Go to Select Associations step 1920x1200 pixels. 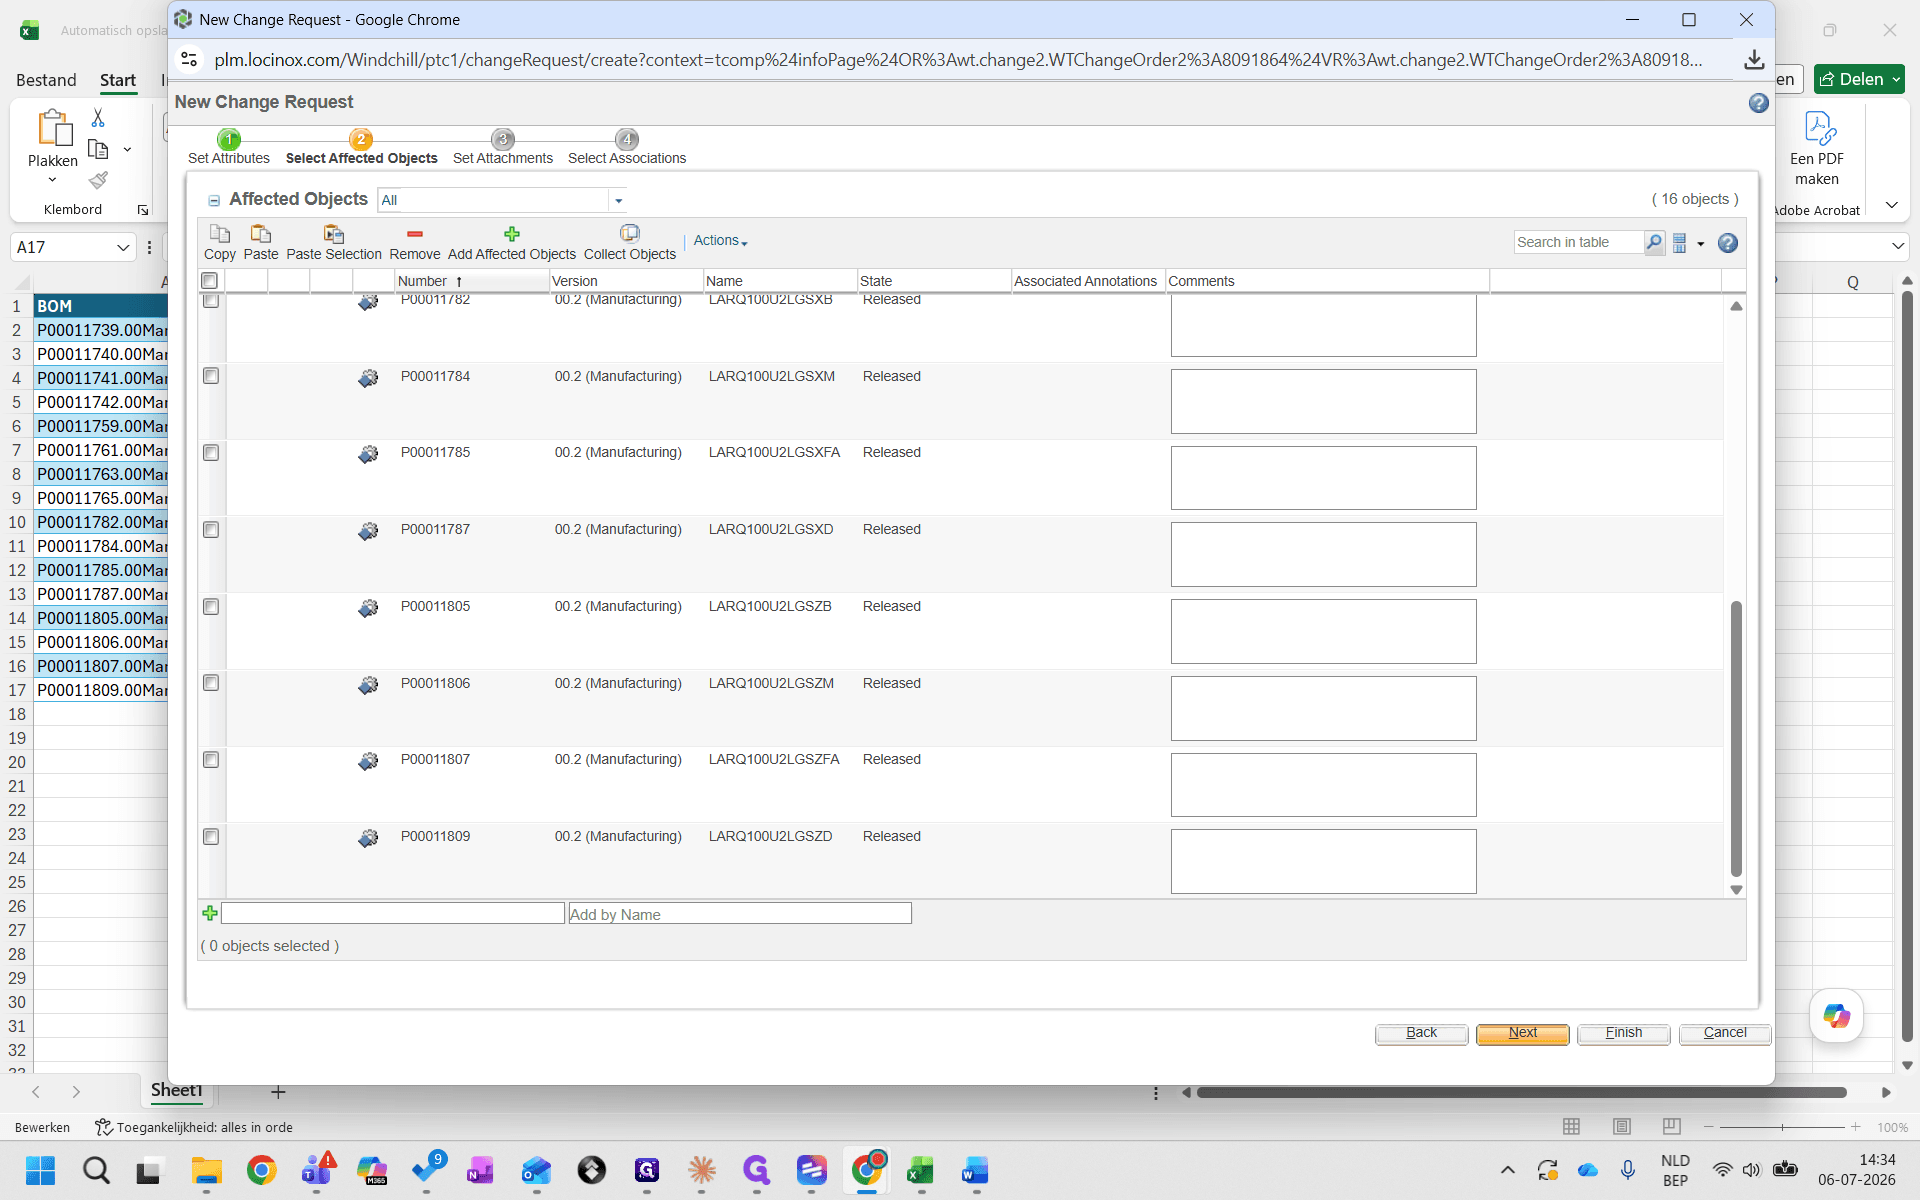click(627, 148)
